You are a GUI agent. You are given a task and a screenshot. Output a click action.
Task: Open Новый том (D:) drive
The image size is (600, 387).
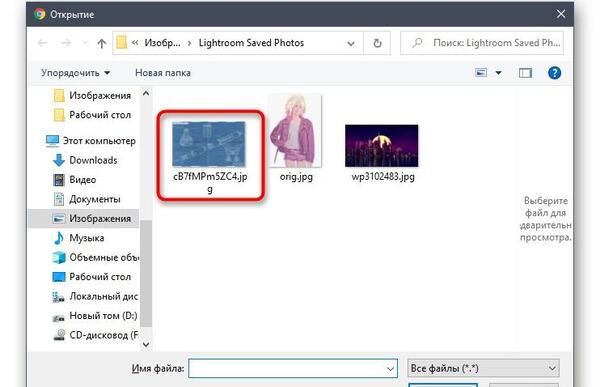95,316
